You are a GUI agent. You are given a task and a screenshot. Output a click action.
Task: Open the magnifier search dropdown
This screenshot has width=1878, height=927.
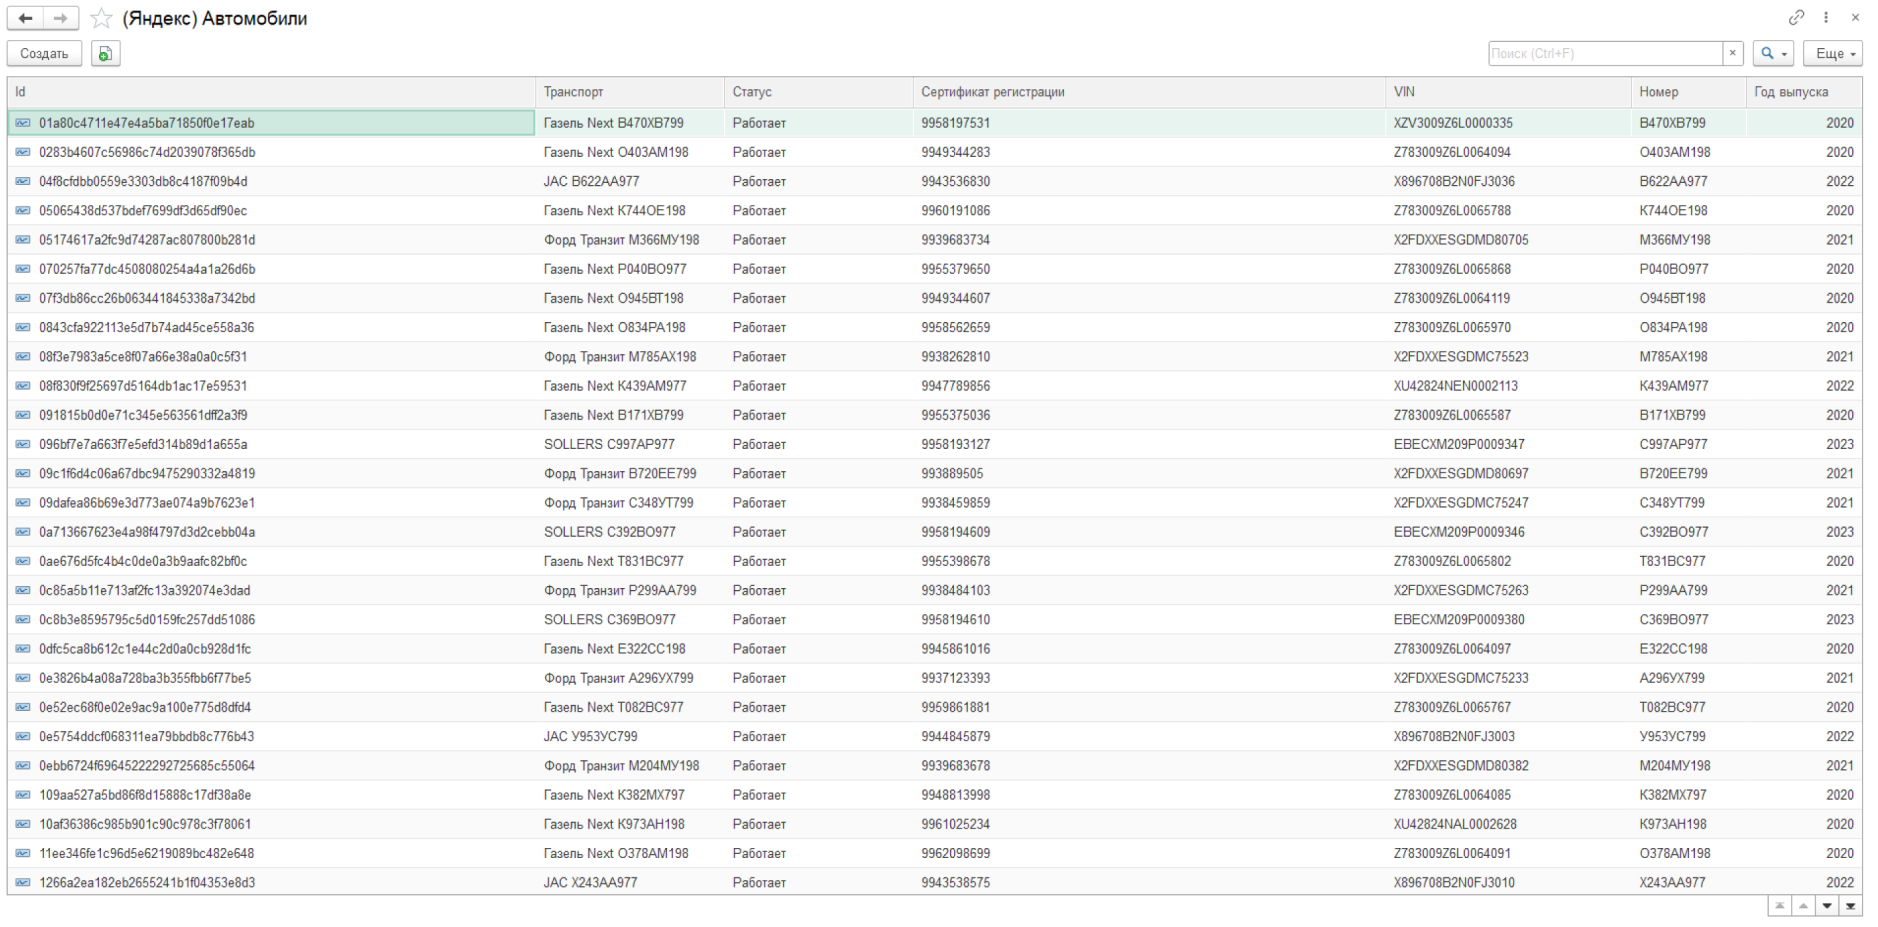coord(1773,54)
